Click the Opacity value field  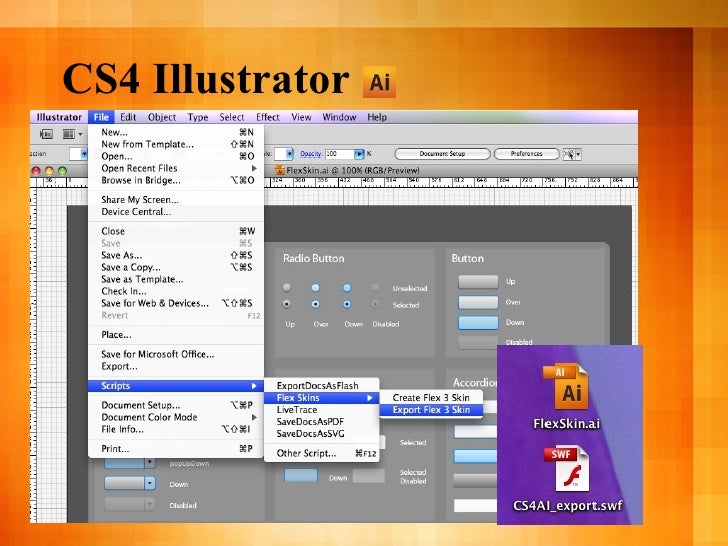[339, 154]
